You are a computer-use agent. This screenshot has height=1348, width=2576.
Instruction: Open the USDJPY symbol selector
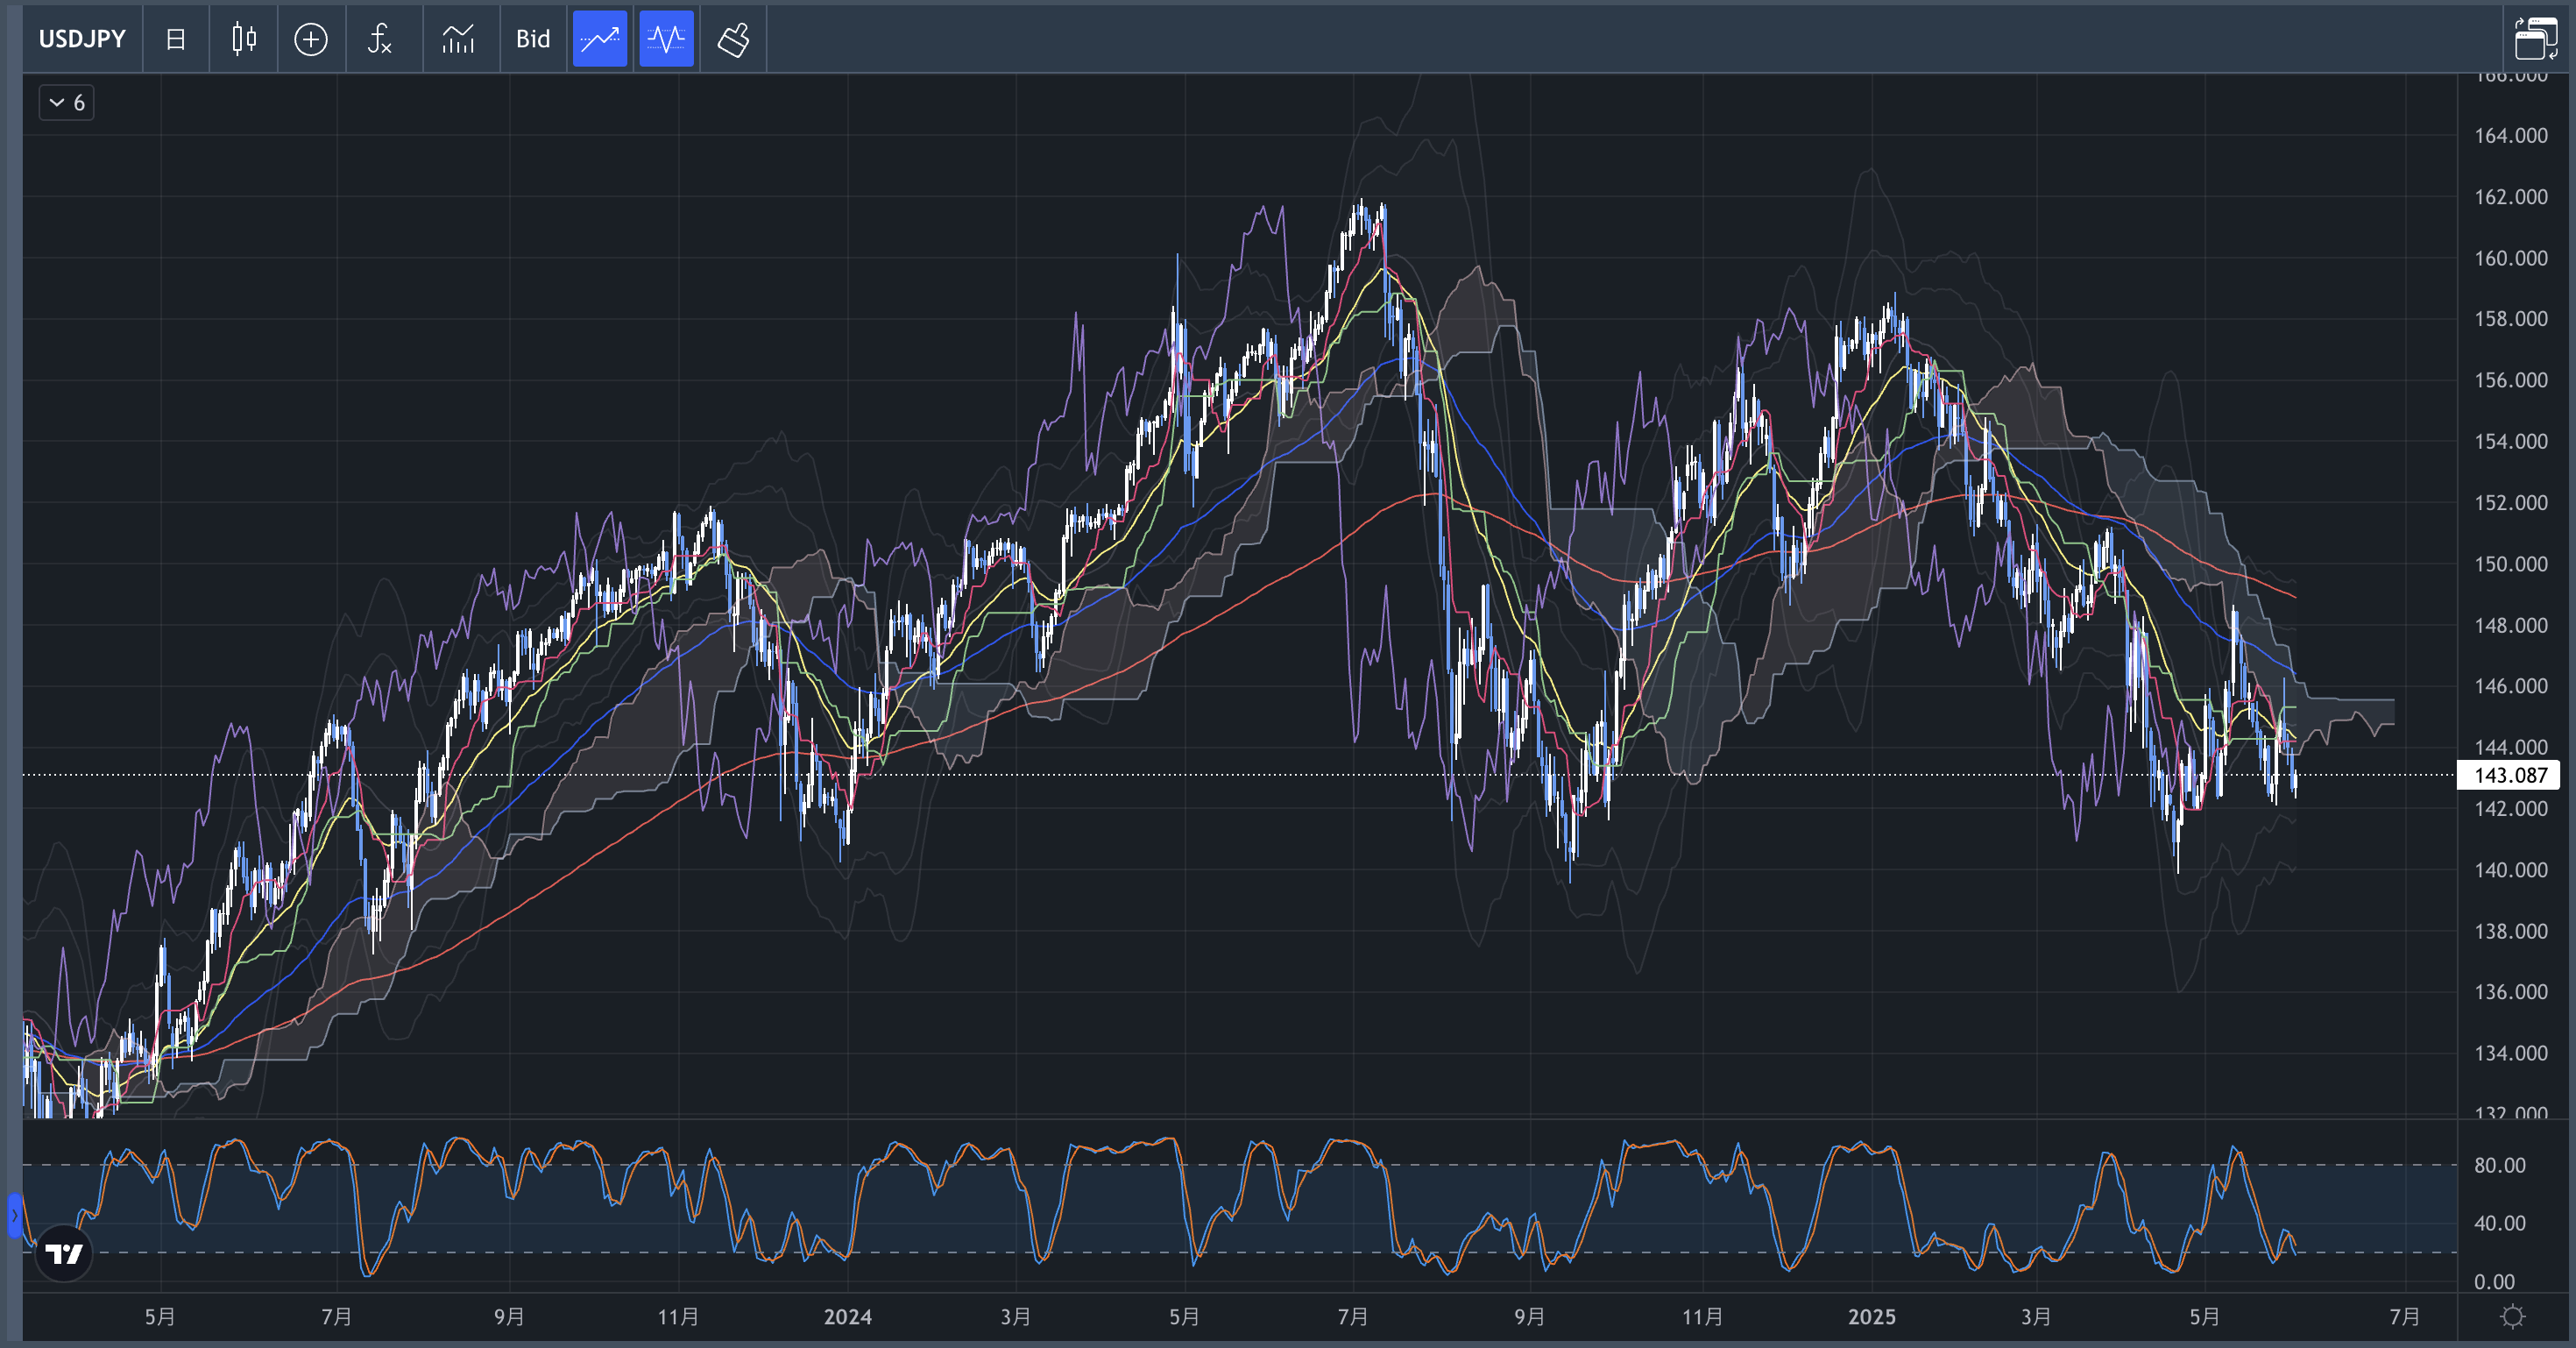coord(82,39)
